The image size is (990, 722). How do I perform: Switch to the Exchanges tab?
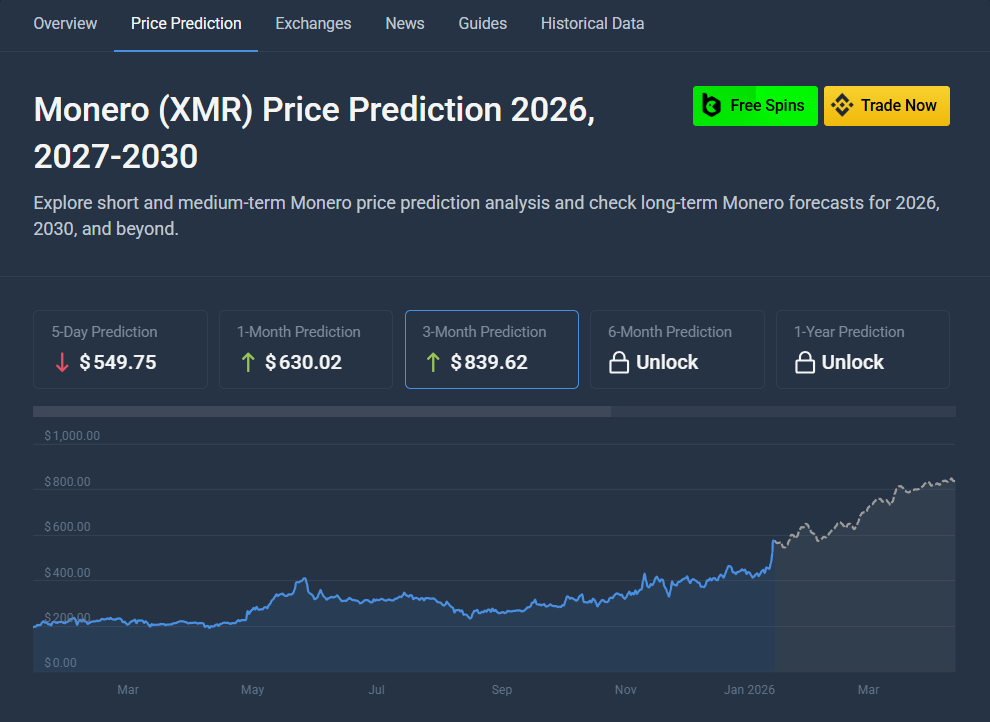click(313, 23)
